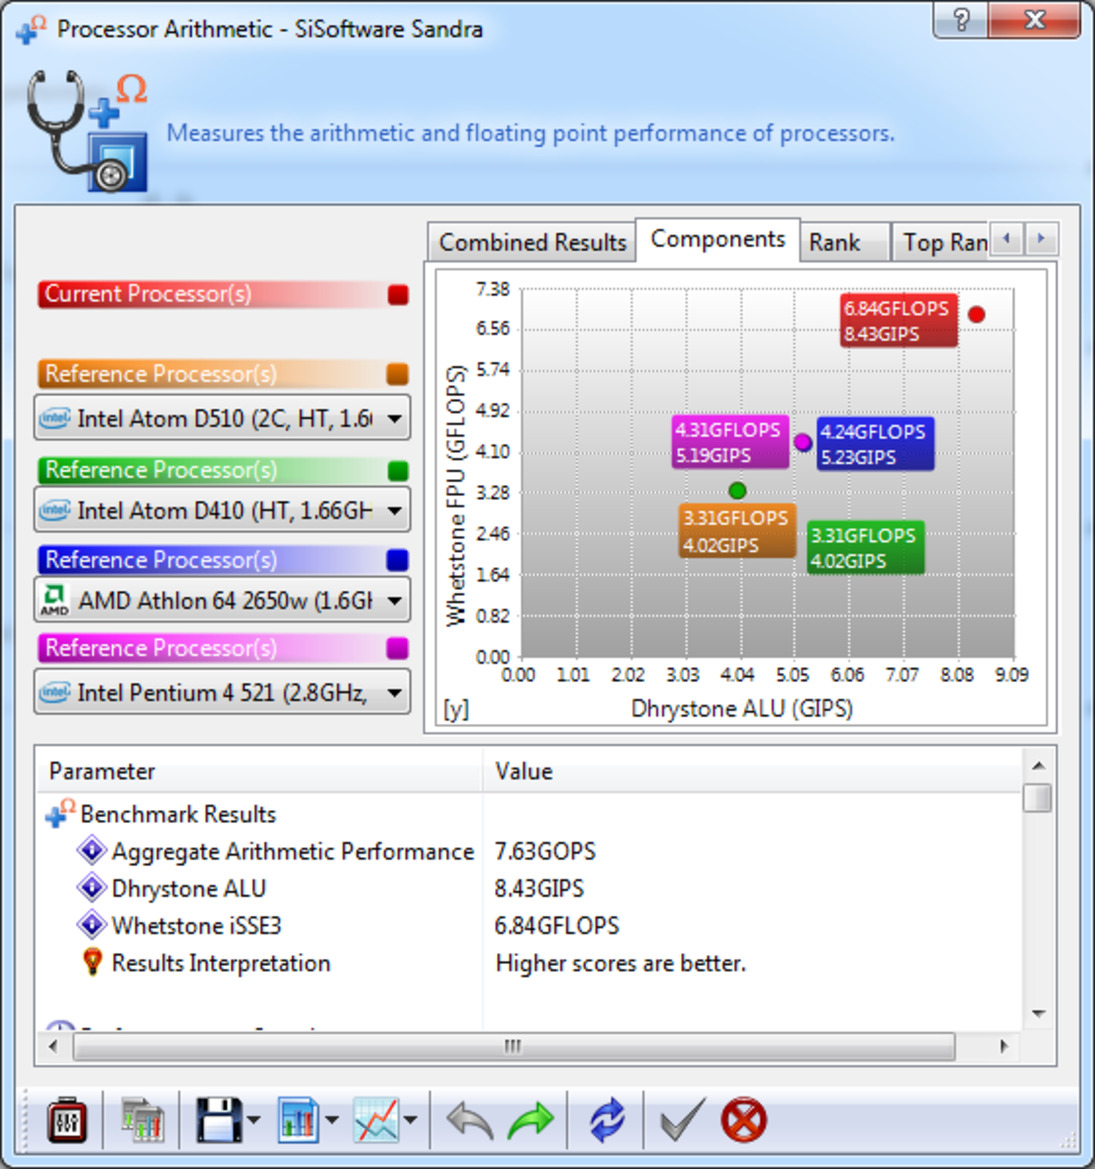Click the magenta 4.31GFLOPS chart label

pos(730,442)
